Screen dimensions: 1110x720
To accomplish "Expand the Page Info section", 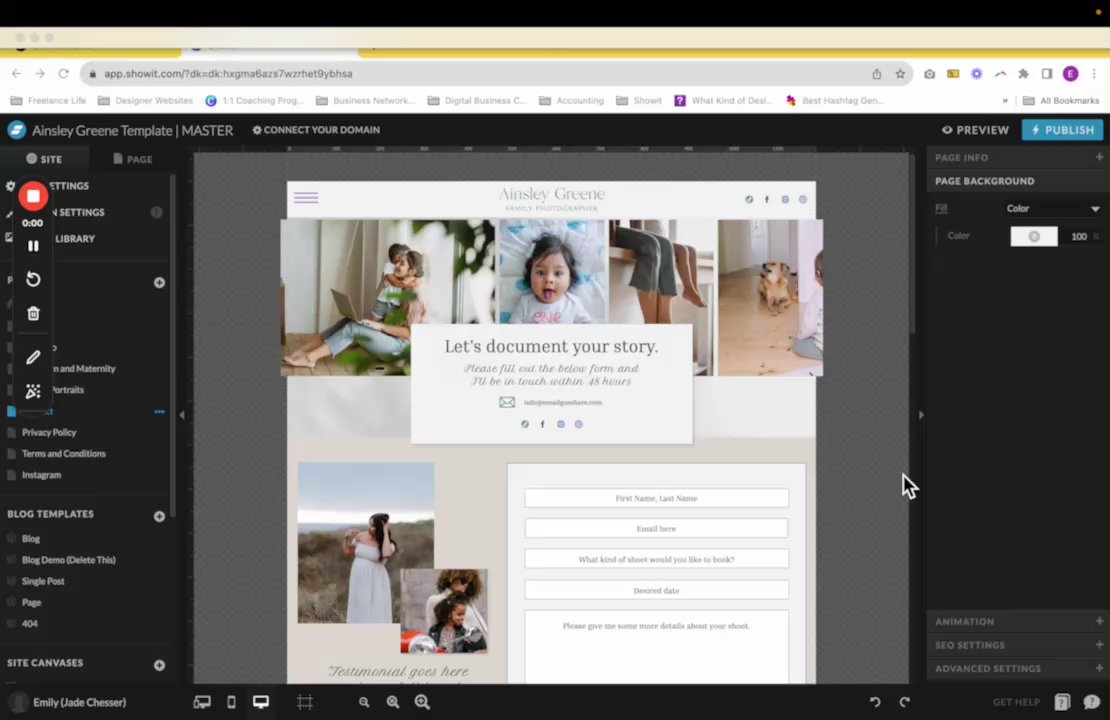I will pyautogui.click(x=1099, y=157).
